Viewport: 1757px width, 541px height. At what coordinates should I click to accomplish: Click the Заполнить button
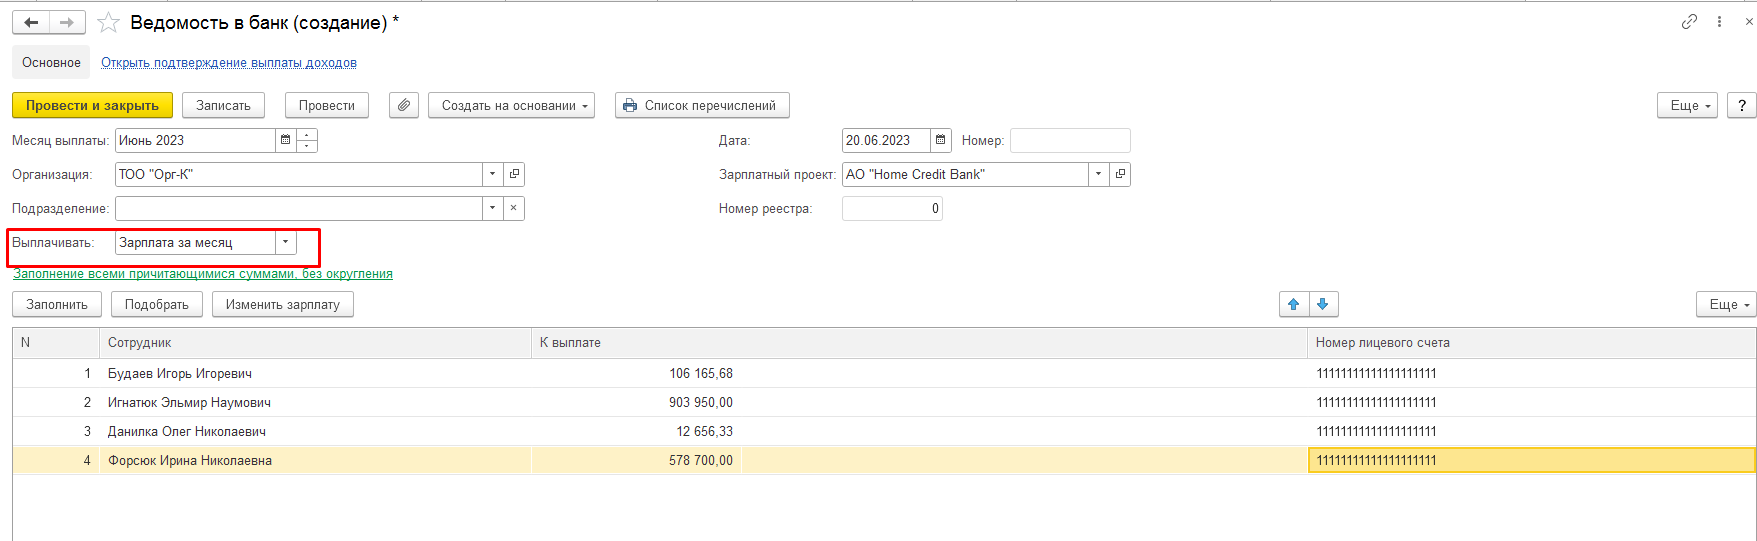click(57, 304)
